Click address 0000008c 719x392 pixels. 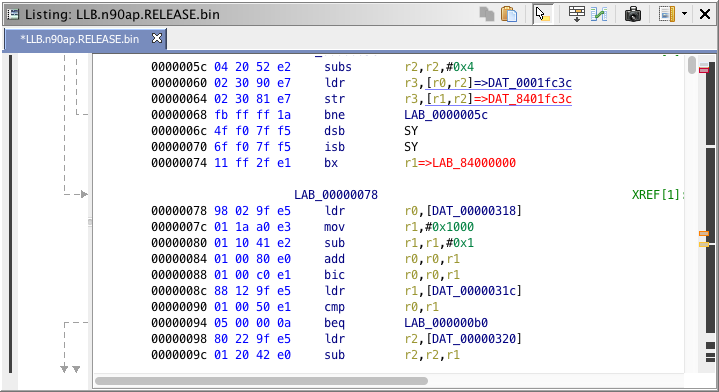coord(179,291)
